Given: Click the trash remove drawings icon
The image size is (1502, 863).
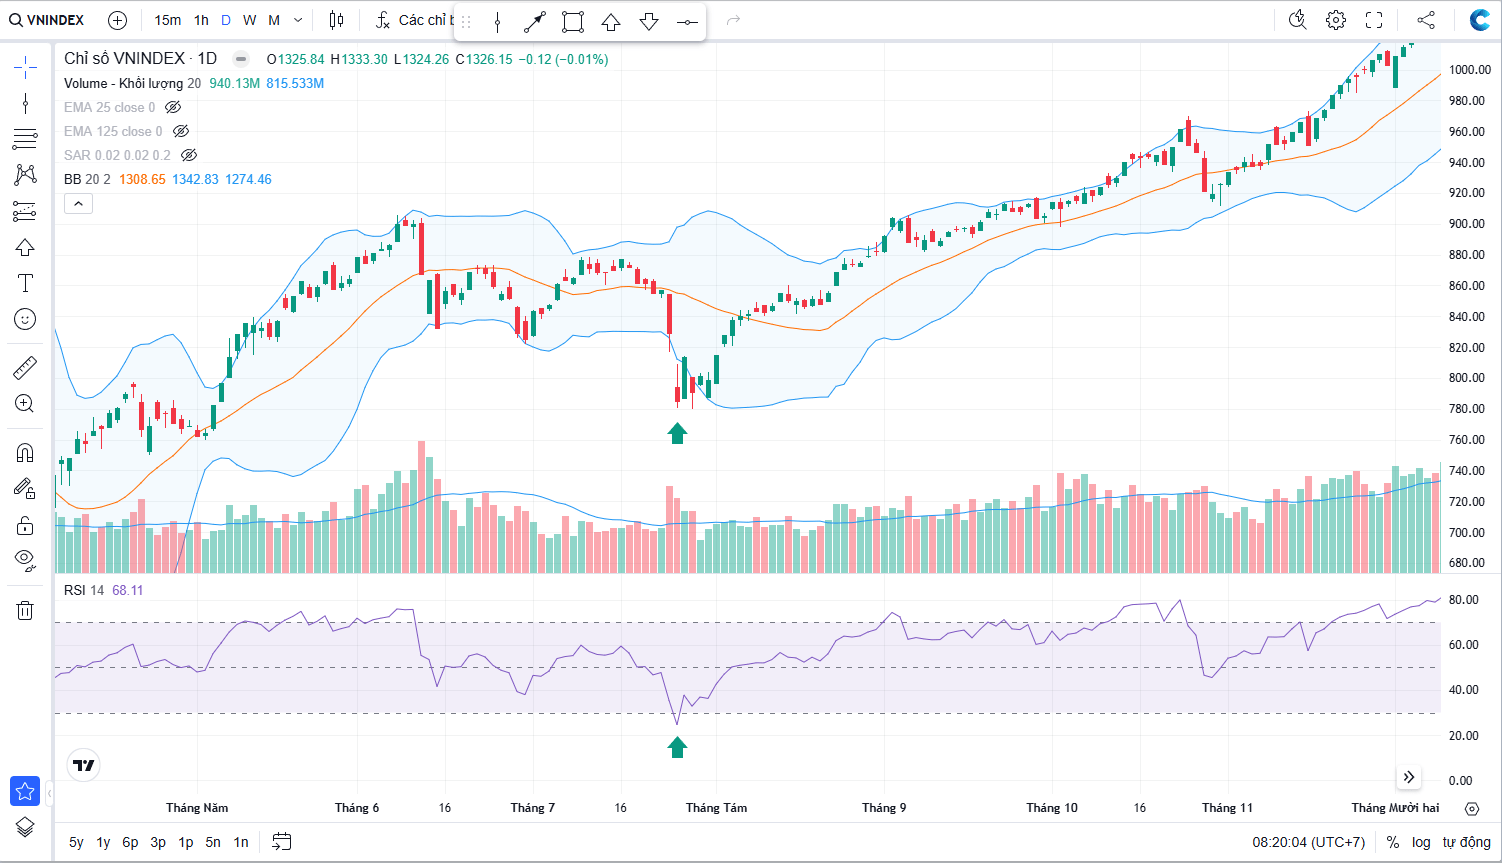Looking at the screenshot, I should tap(25, 610).
